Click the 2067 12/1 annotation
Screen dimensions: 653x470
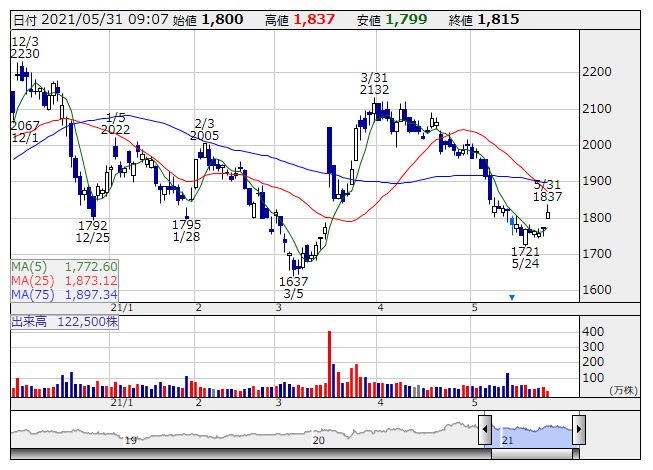tap(25, 132)
